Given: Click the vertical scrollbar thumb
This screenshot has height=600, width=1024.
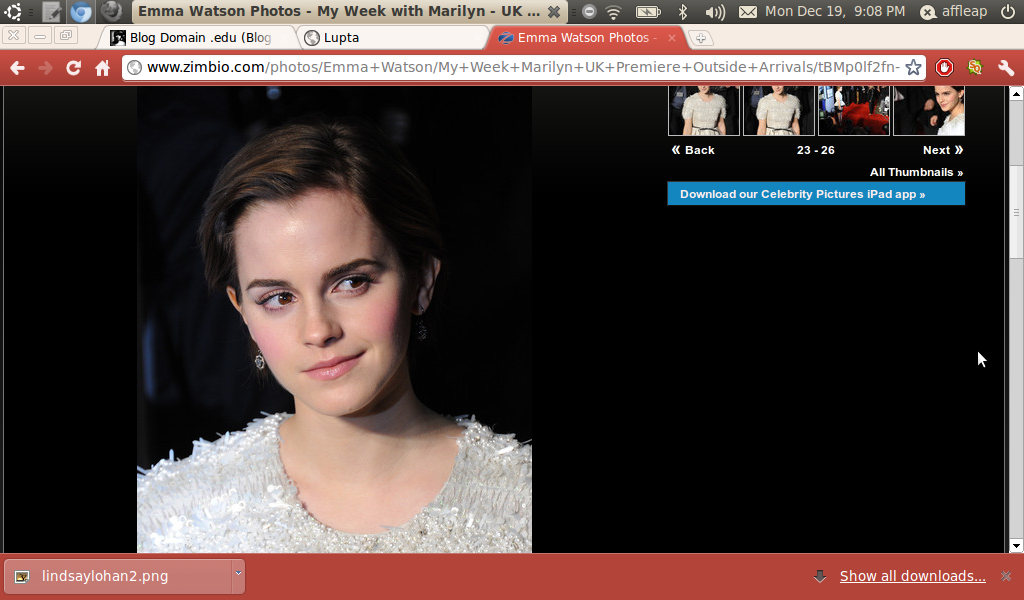Looking at the screenshot, I should (1016, 212).
